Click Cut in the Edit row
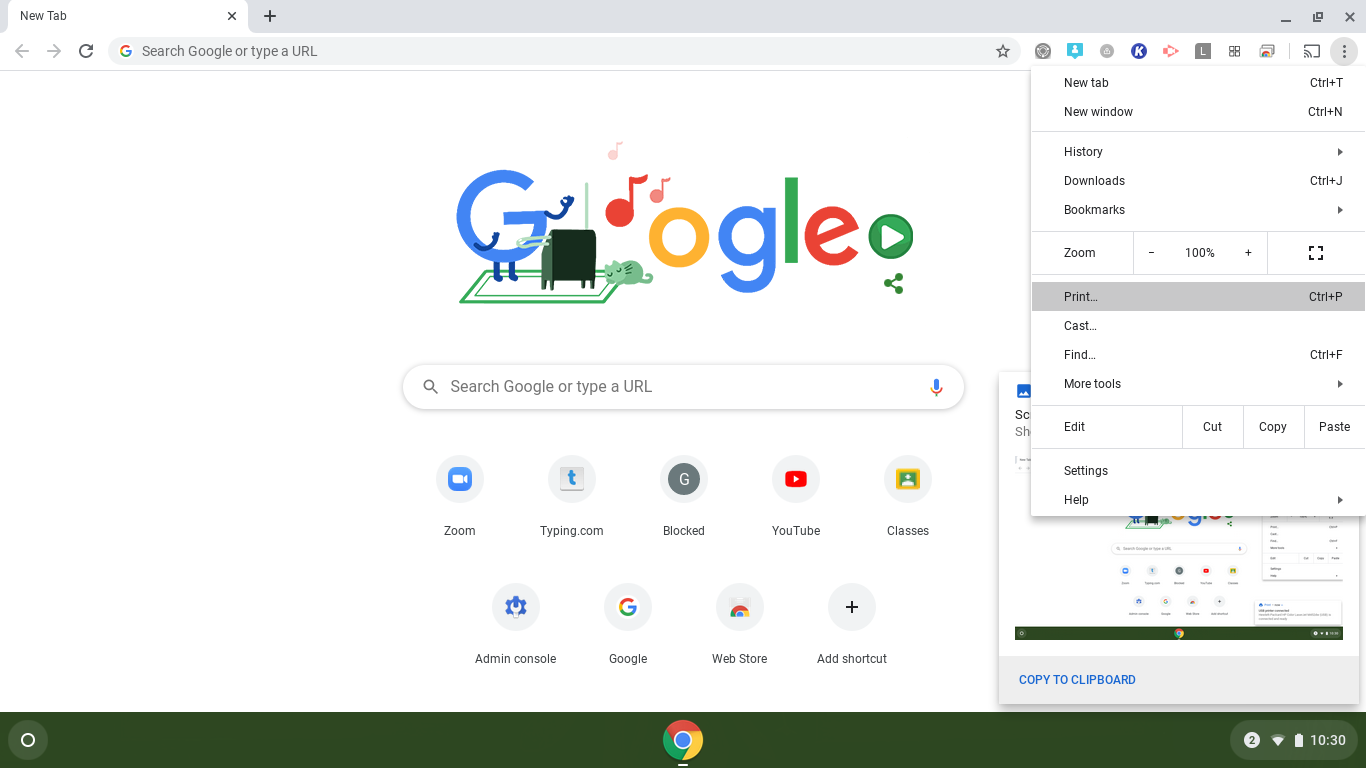1366x768 pixels. [1213, 427]
